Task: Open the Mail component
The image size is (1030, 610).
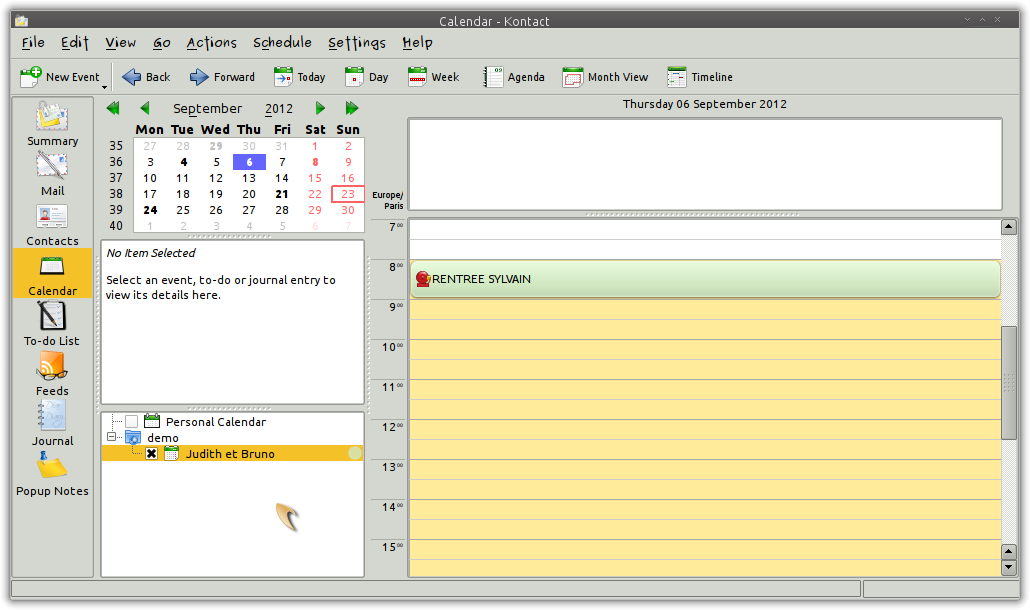Action: [53, 174]
